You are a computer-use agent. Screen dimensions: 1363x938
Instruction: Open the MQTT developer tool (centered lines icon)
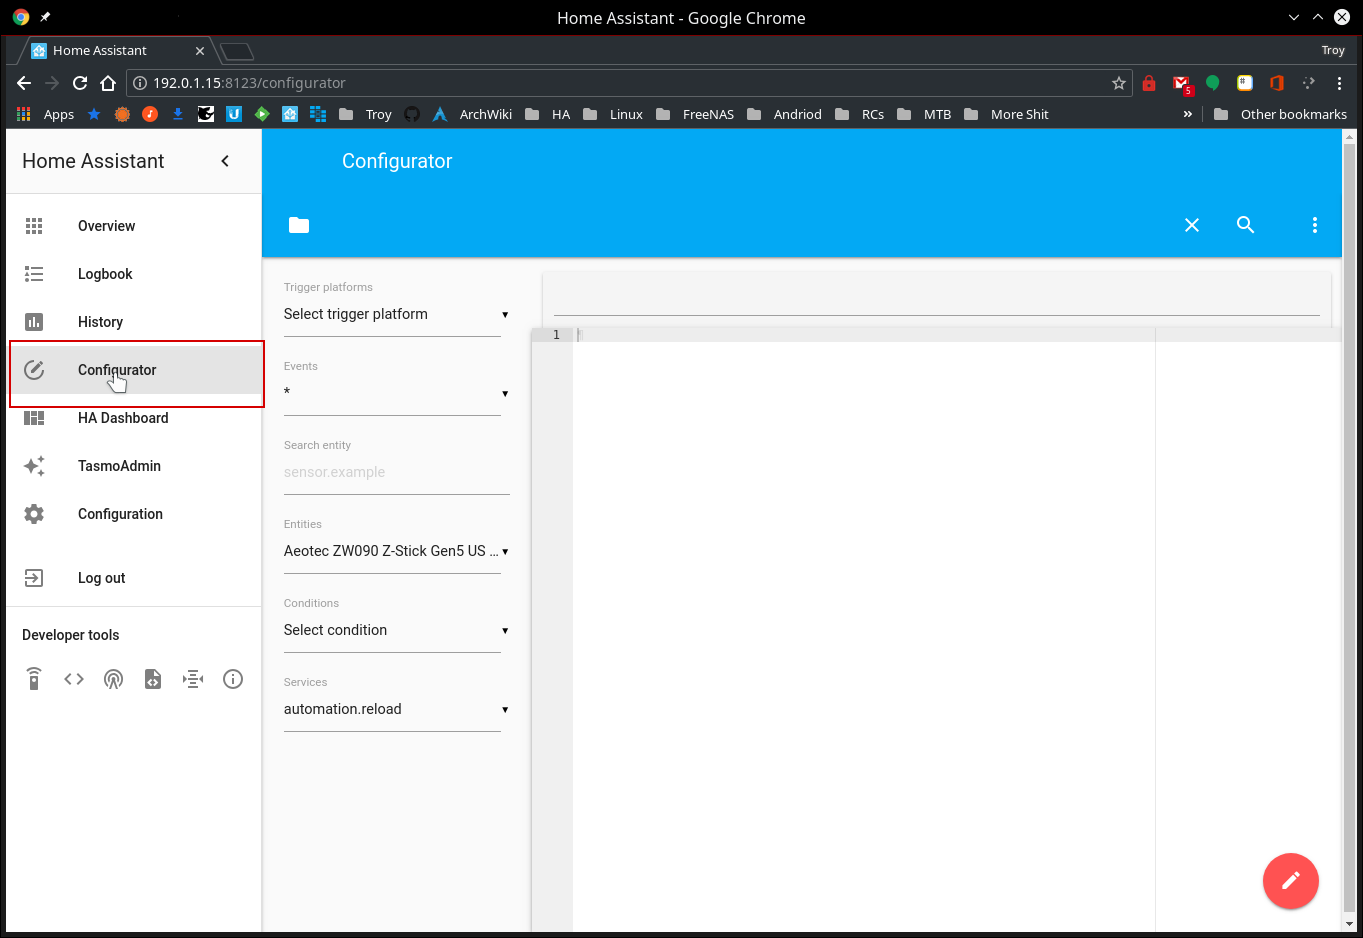[x=193, y=679]
